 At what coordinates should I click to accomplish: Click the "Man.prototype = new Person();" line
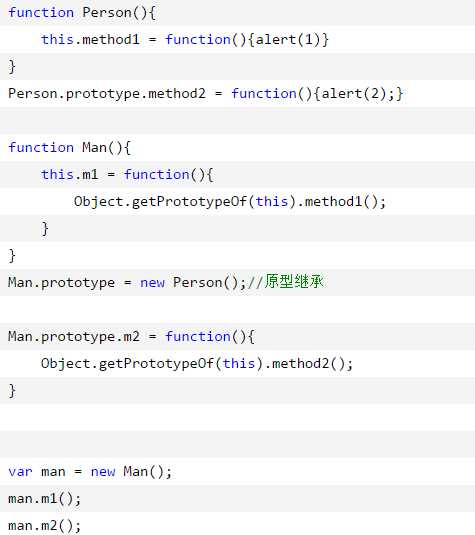tap(127, 283)
